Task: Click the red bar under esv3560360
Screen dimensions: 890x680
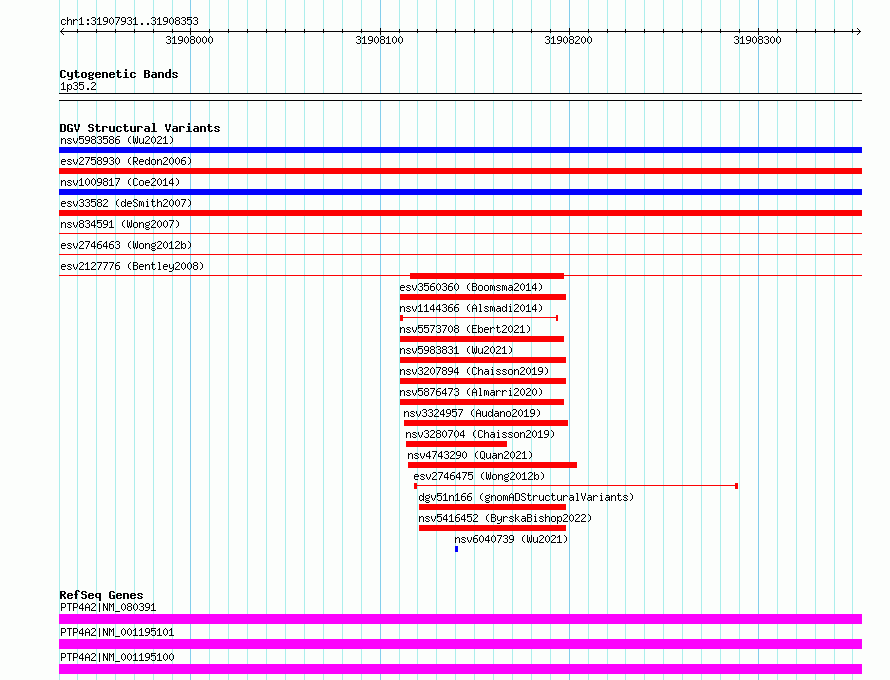Action: point(483,297)
